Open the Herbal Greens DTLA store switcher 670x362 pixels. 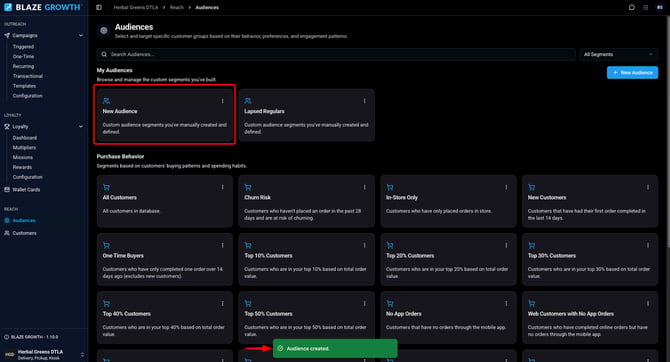click(44, 354)
